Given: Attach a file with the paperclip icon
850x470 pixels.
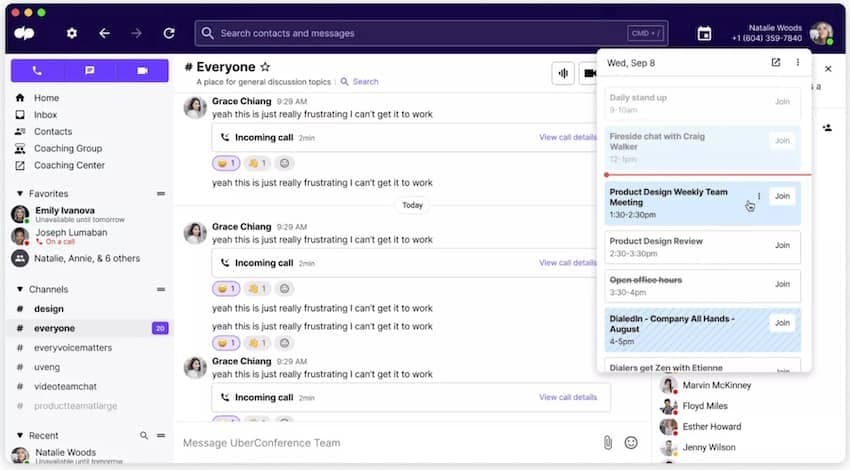Looking at the screenshot, I should tap(608, 442).
